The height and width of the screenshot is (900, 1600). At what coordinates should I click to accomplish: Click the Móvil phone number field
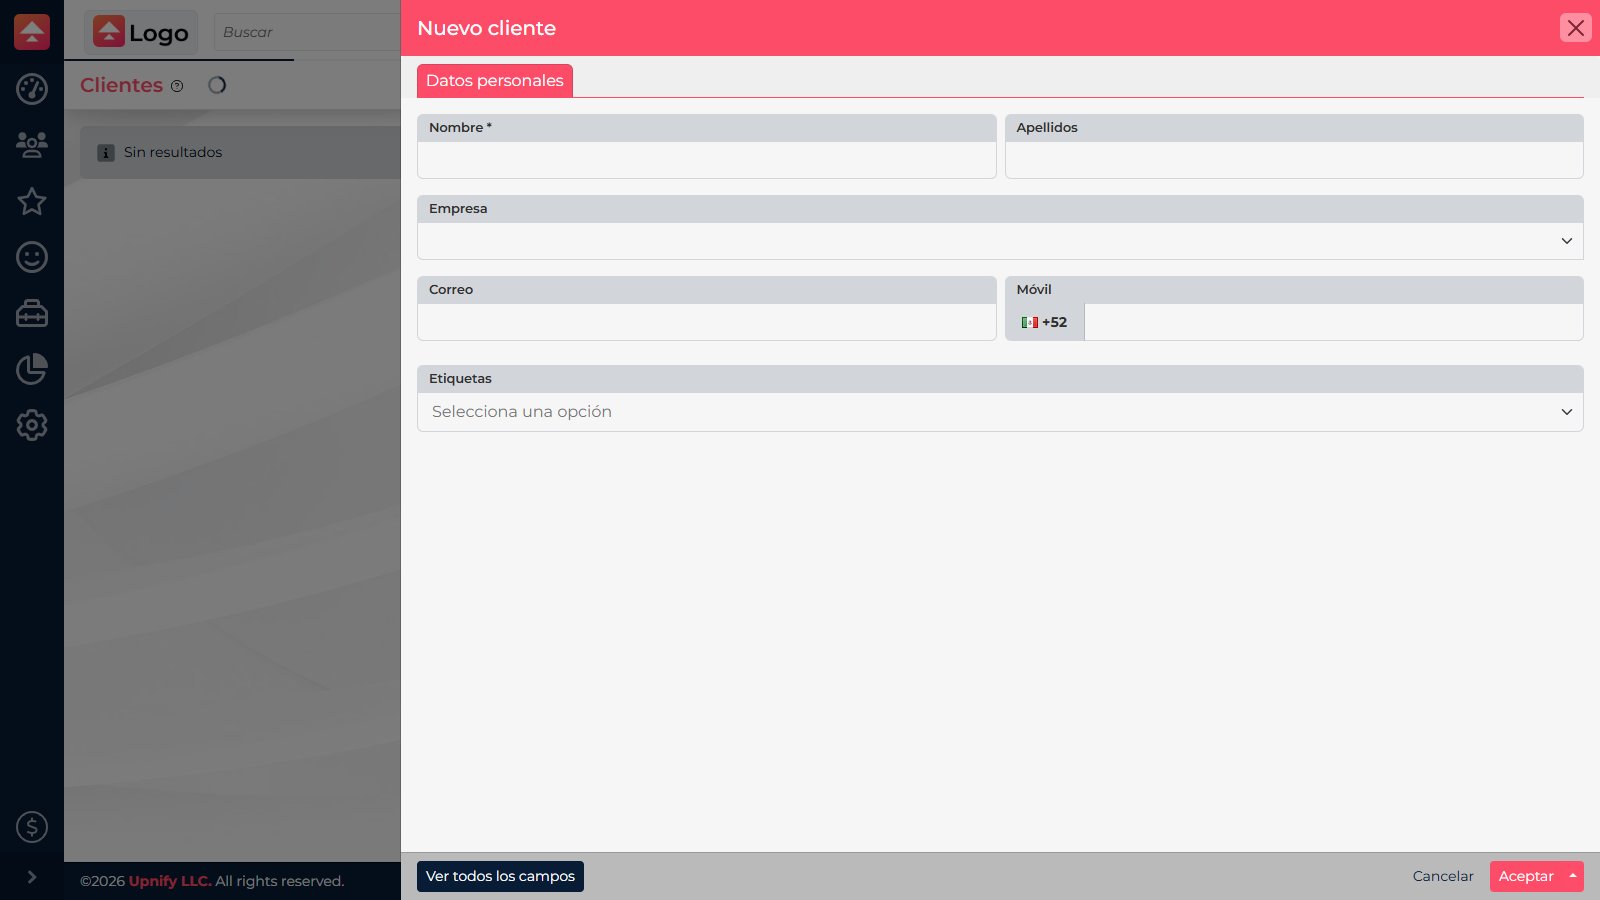pos(1334,322)
